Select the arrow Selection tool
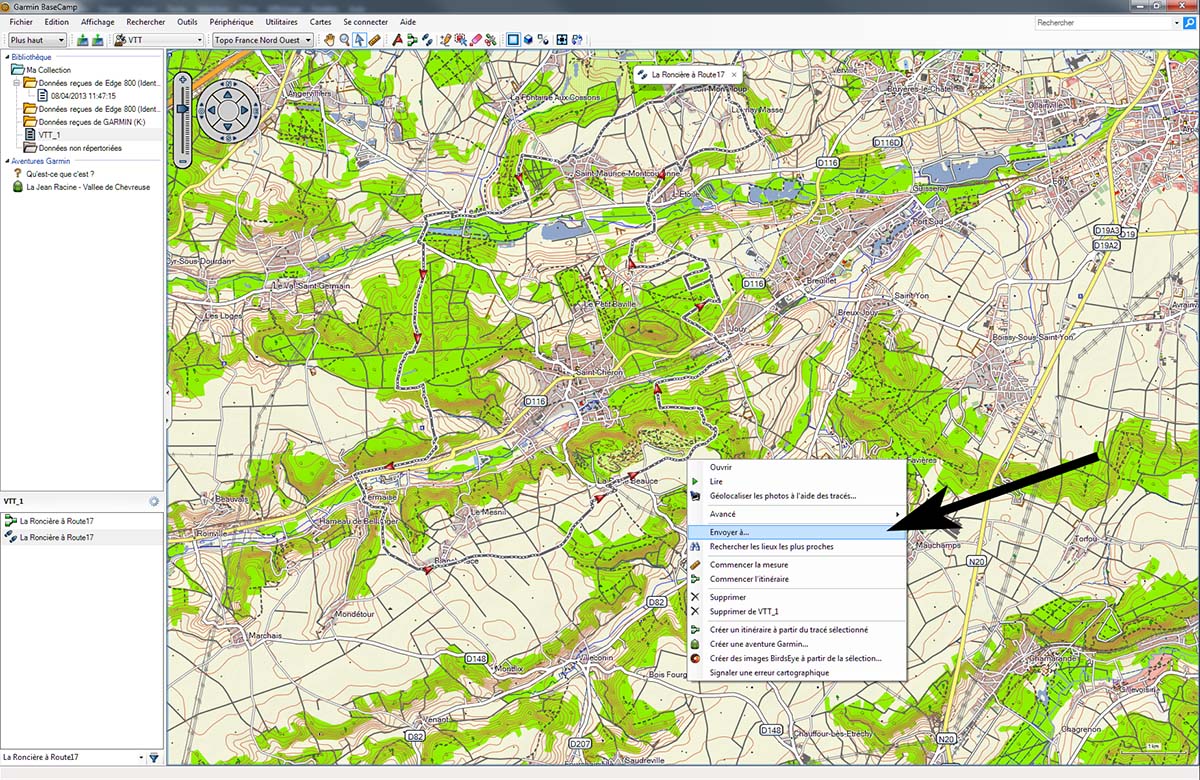The width and height of the screenshot is (1200, 780). [x=359, y=40]
